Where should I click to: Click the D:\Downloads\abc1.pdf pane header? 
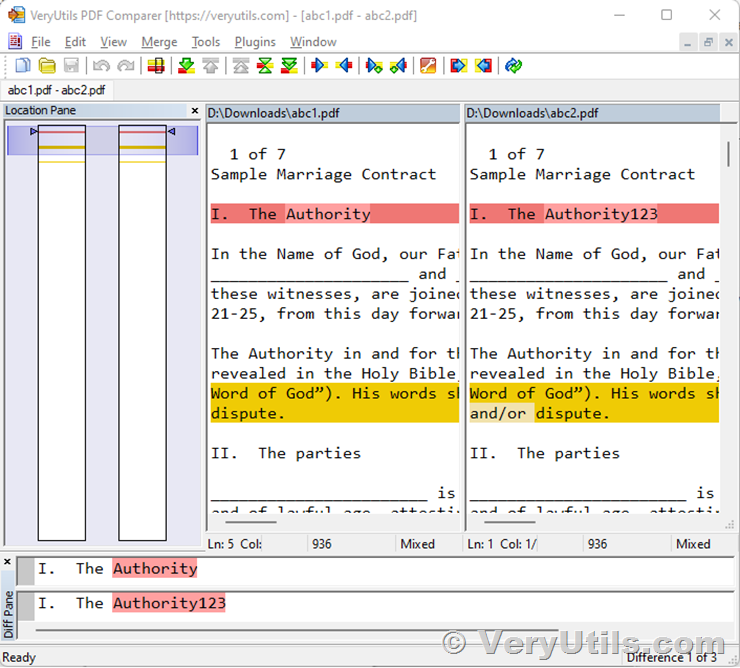(x=333, y=113)
